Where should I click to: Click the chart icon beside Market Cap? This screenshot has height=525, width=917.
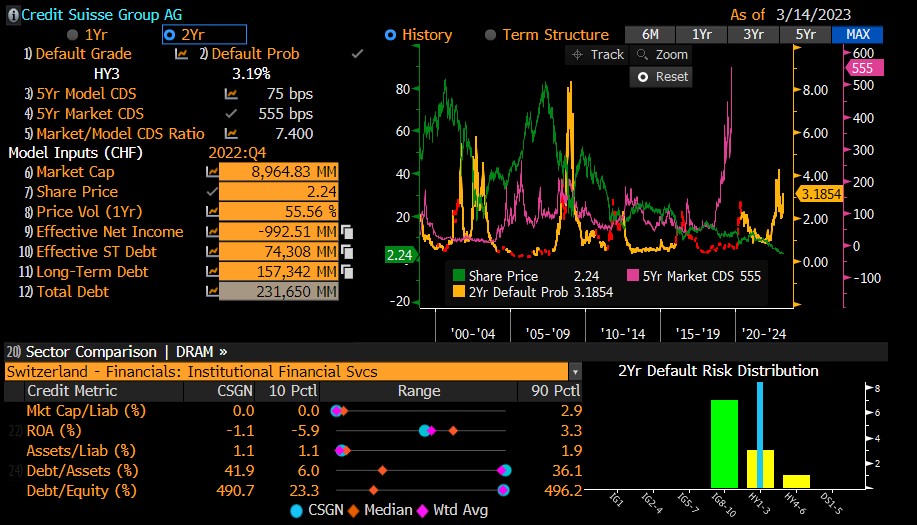click(212, 172)
